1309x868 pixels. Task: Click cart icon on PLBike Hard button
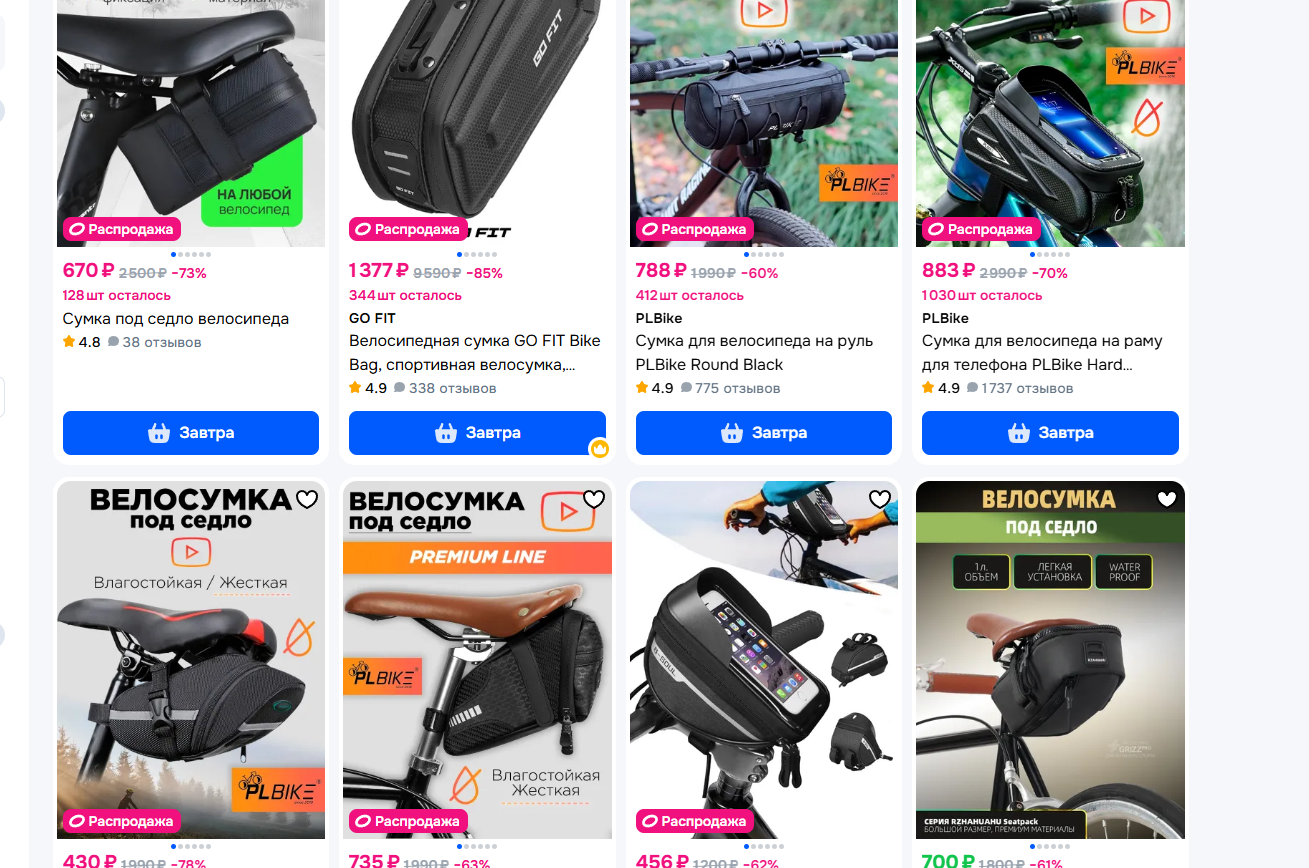(x=1019, y=433)
